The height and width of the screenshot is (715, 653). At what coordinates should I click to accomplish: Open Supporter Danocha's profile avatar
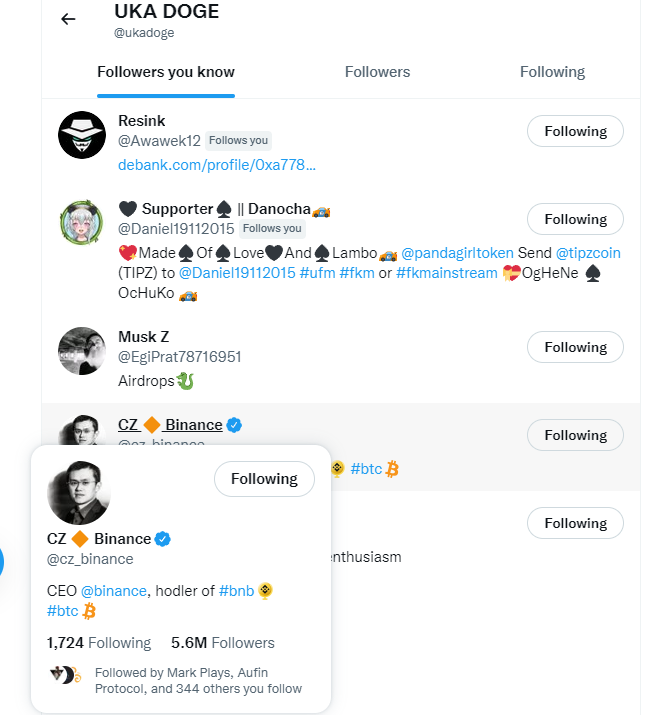82,223
